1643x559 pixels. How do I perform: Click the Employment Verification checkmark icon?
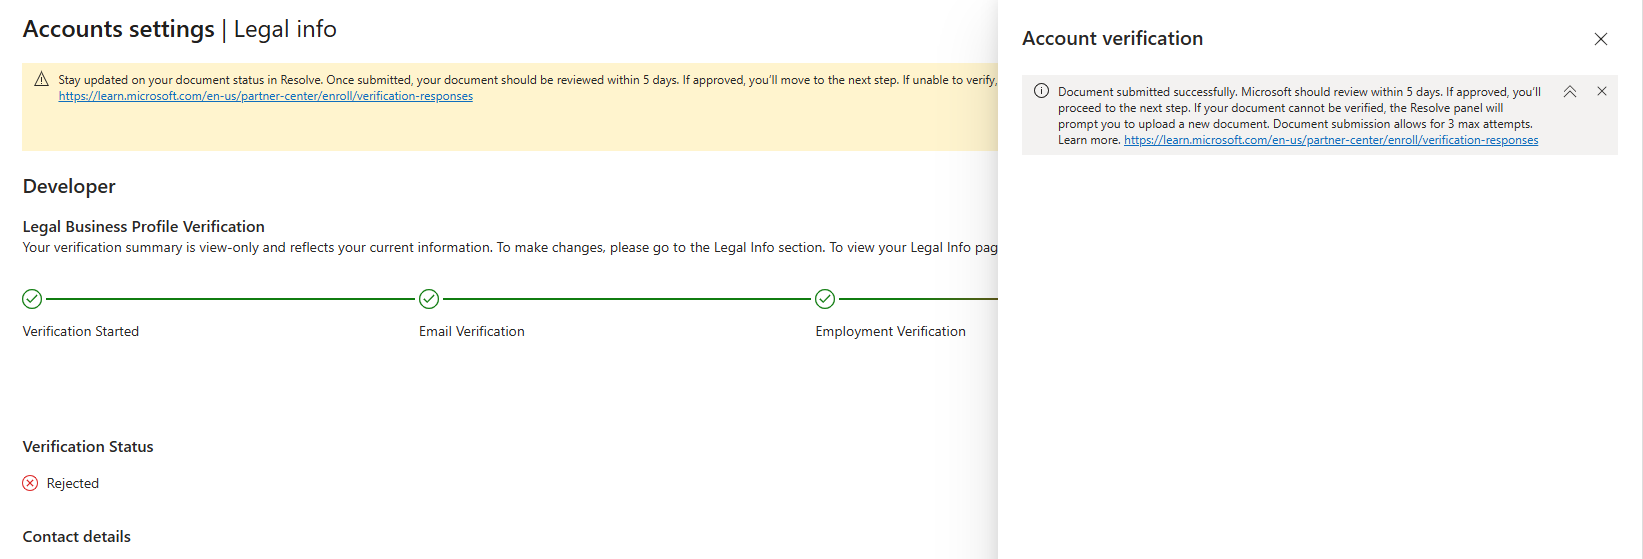(x=825, y=299)
